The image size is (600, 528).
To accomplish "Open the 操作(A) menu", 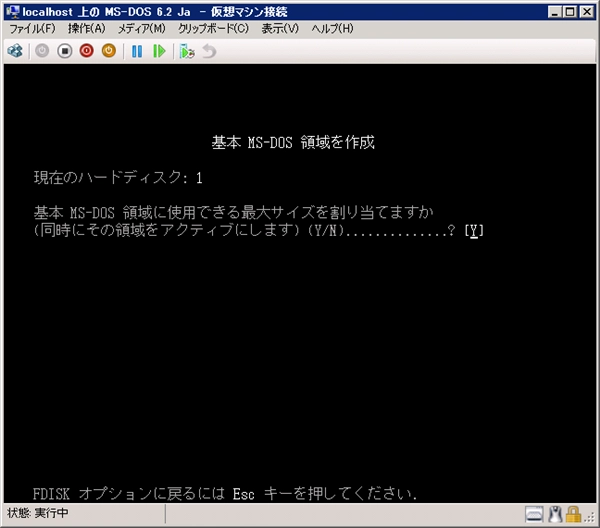I will click(x=86, y=29).
